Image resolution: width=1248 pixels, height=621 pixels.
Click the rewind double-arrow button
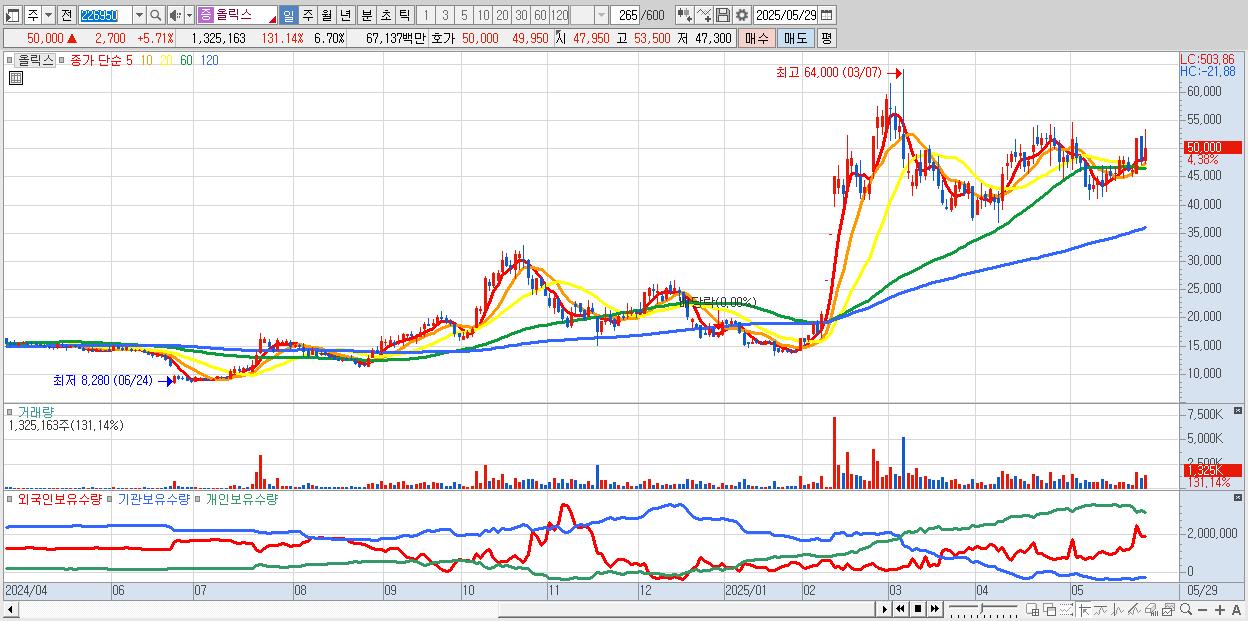coord(901,609)
